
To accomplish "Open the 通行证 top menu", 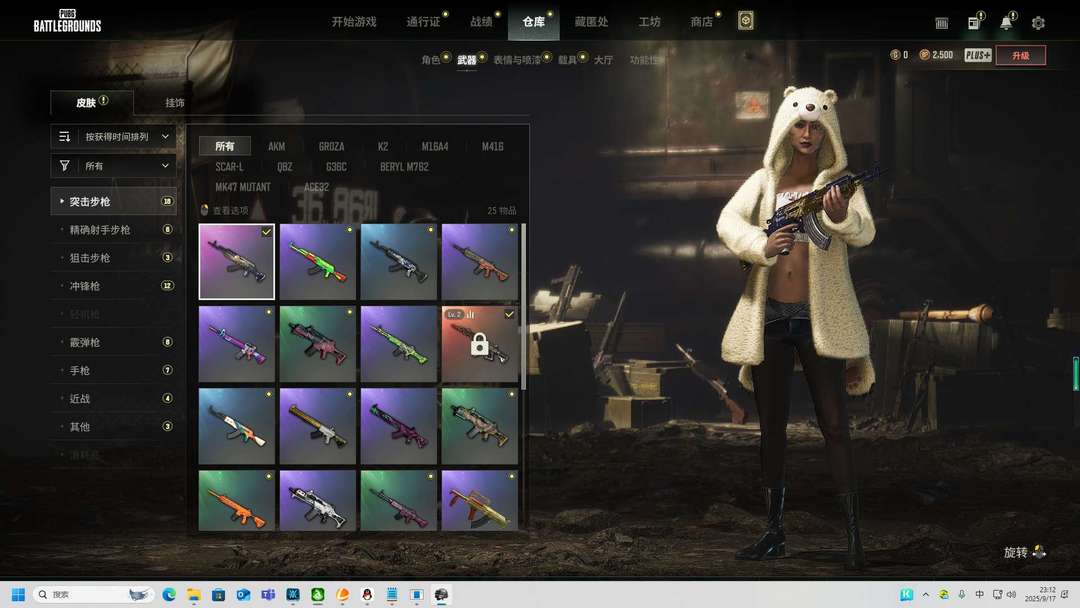I will tap(423, 22).
